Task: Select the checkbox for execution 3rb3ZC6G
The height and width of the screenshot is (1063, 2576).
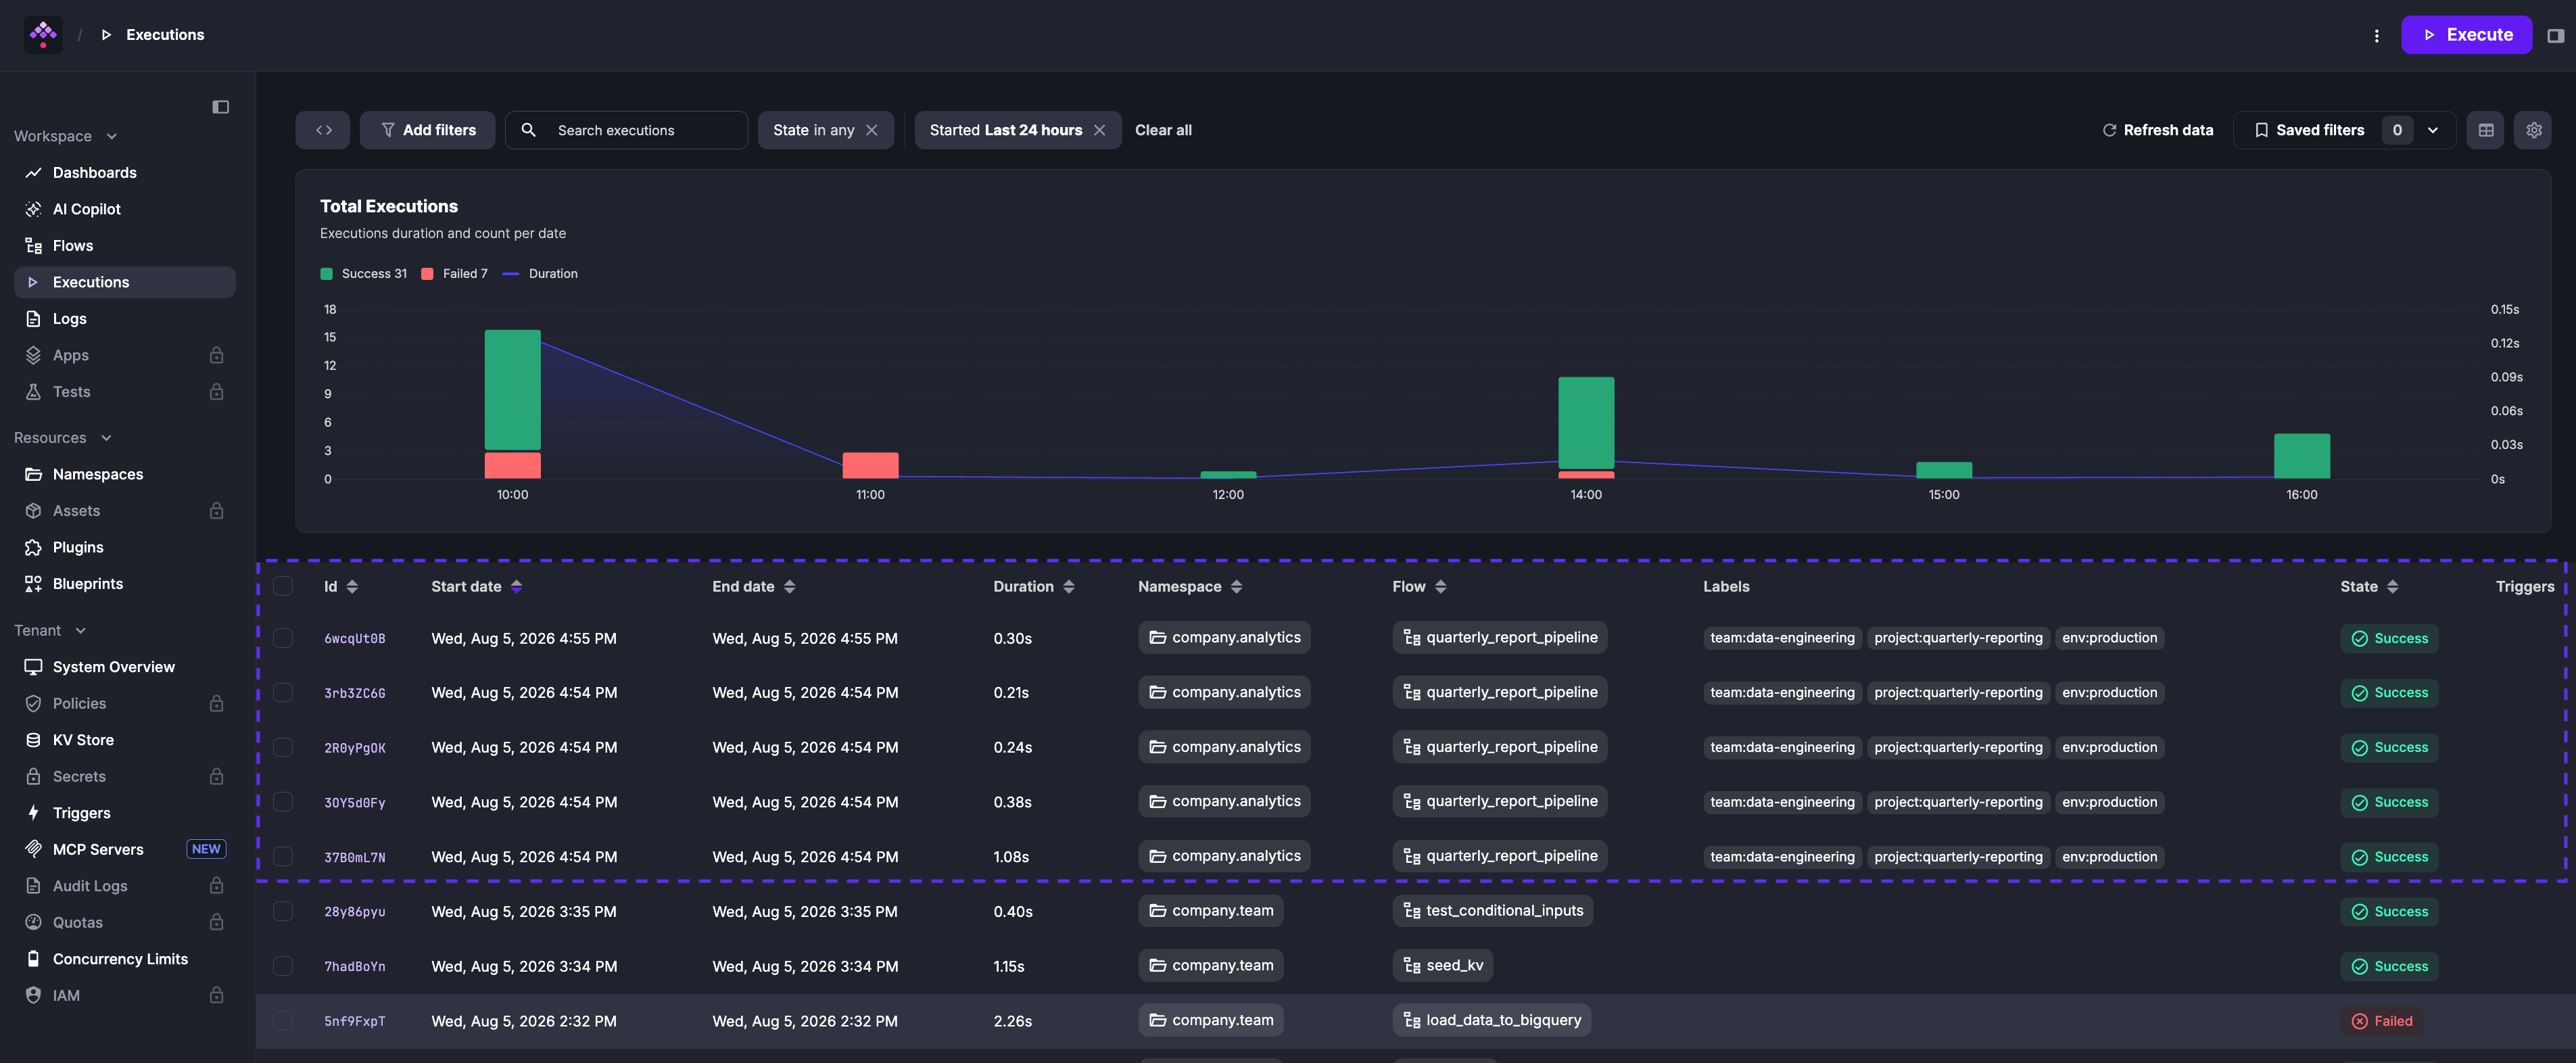Action: click(x=283, y=693)
